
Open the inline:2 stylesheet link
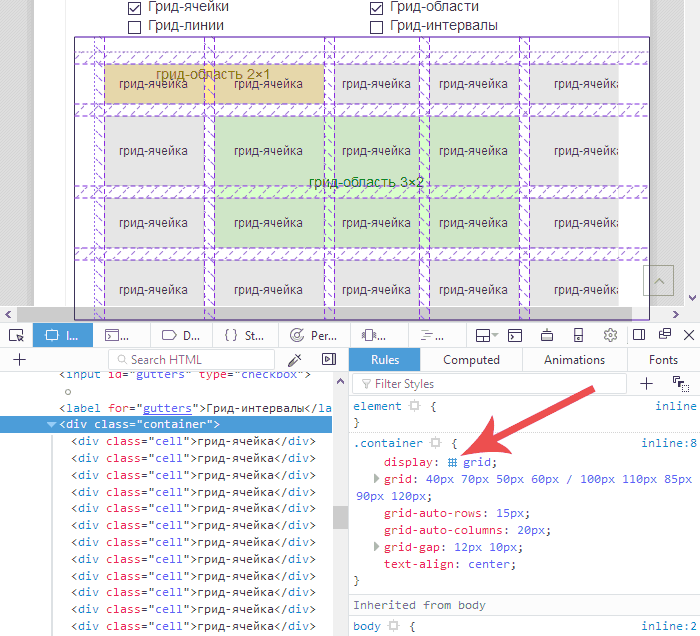pyautogui.click(x=669, y=626)
